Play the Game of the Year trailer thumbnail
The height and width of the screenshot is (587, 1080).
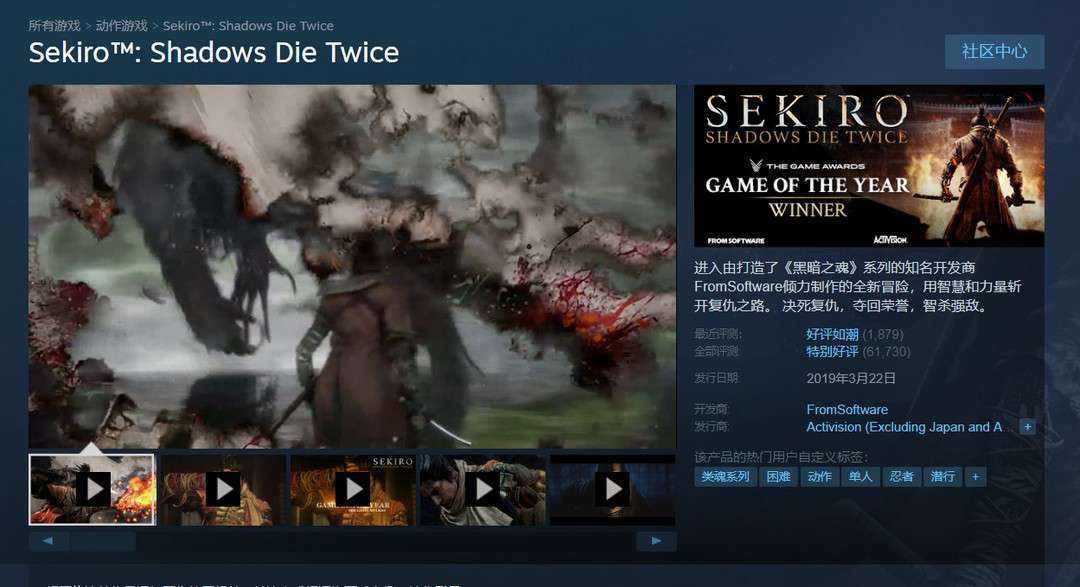point(353,489)
